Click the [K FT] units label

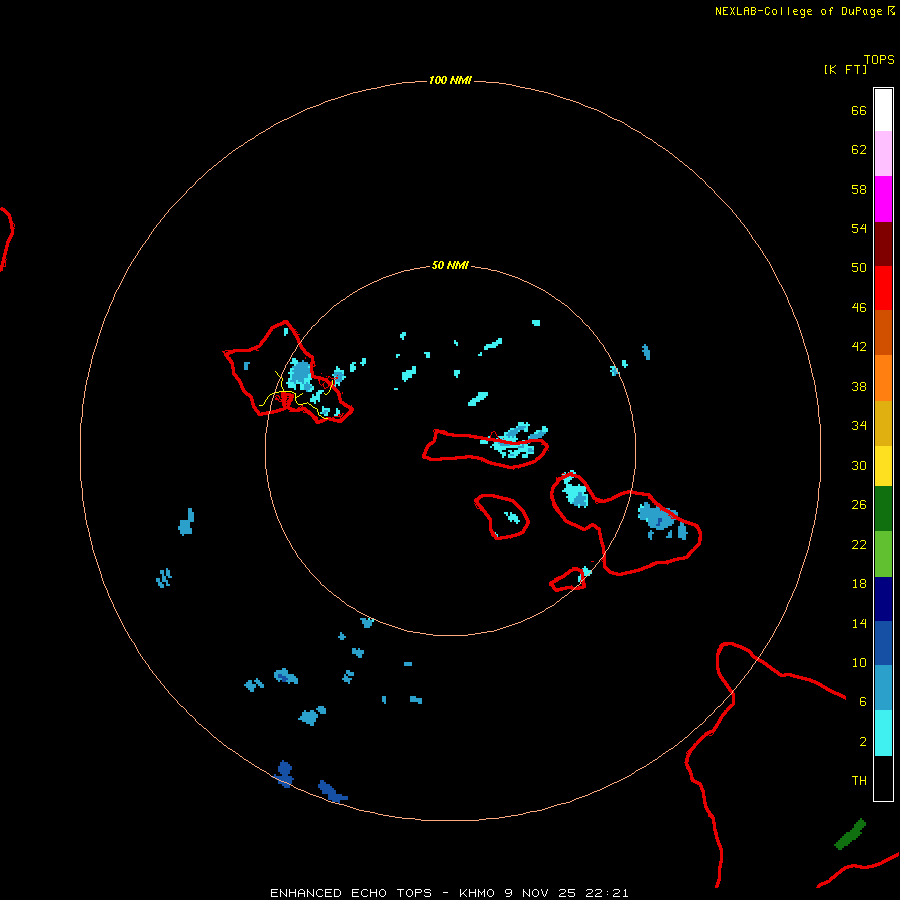tap(845, 69)
